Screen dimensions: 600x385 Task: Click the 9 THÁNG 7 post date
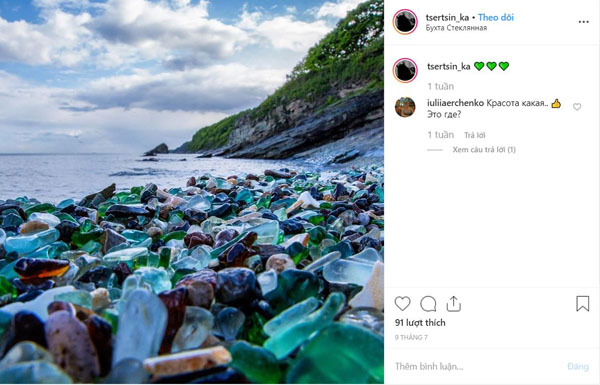411,337
